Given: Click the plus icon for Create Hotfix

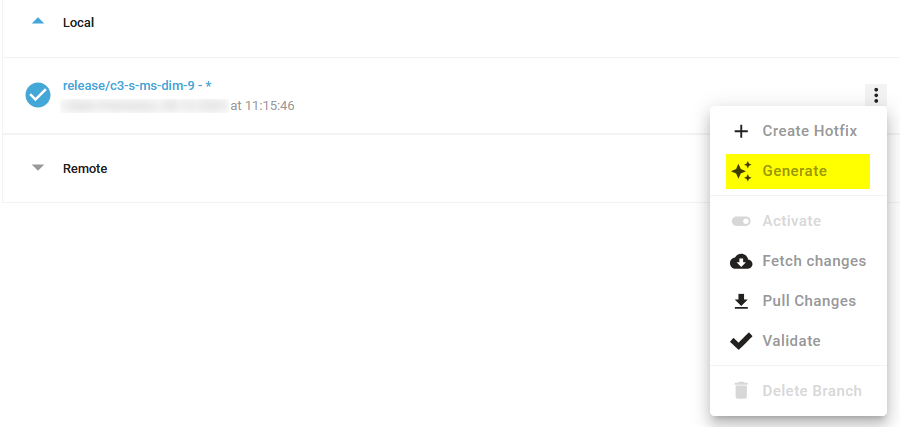Looking at the screenshot, I should 742,131.
